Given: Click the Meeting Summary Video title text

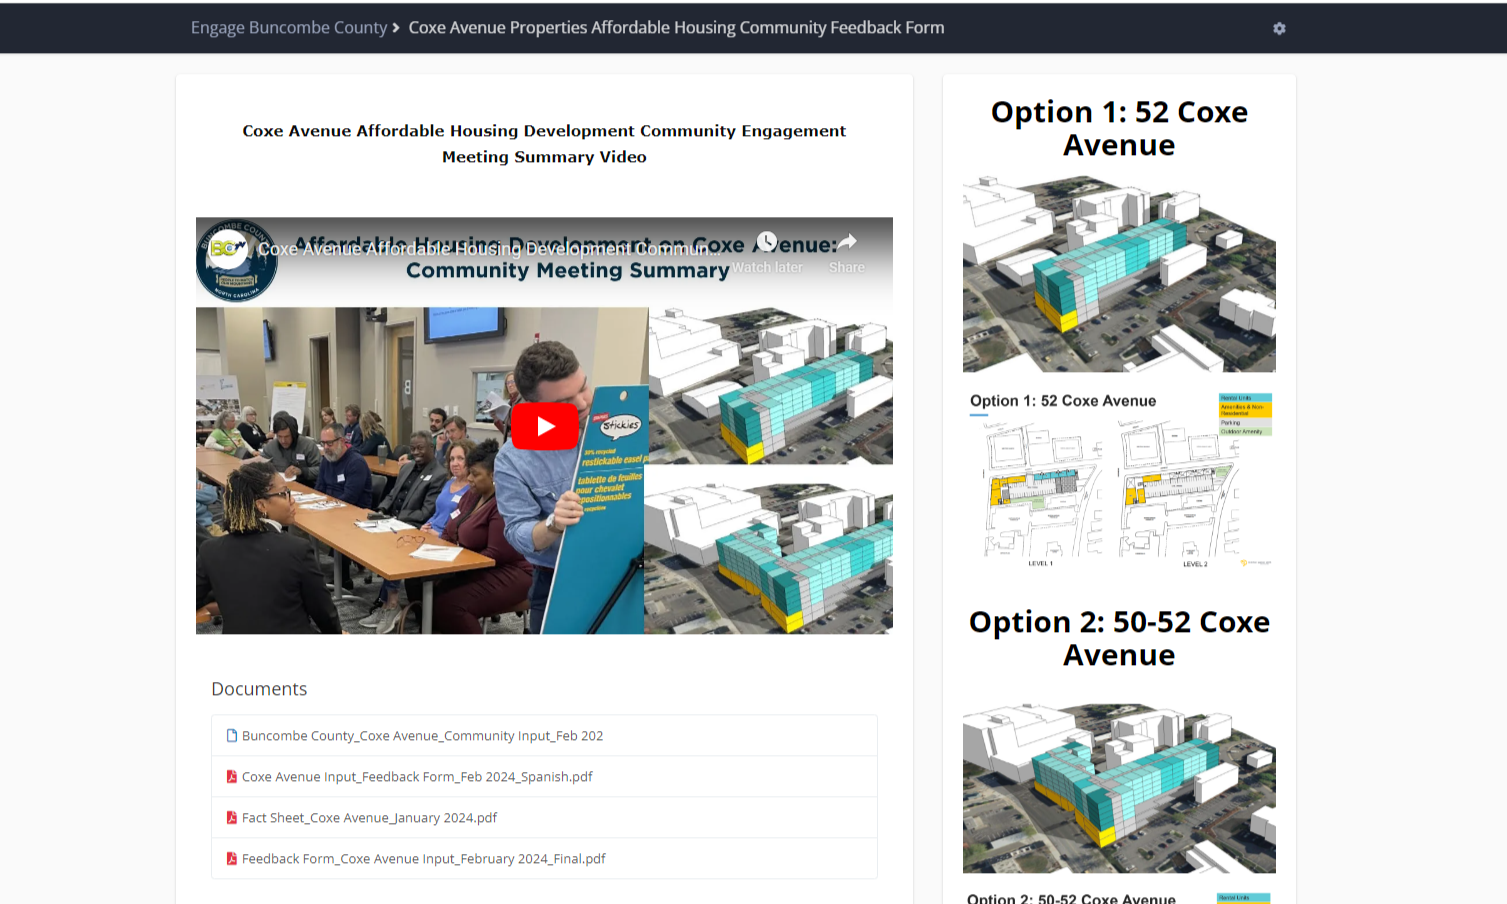Looking at the screenshot, I should (544, 144).
